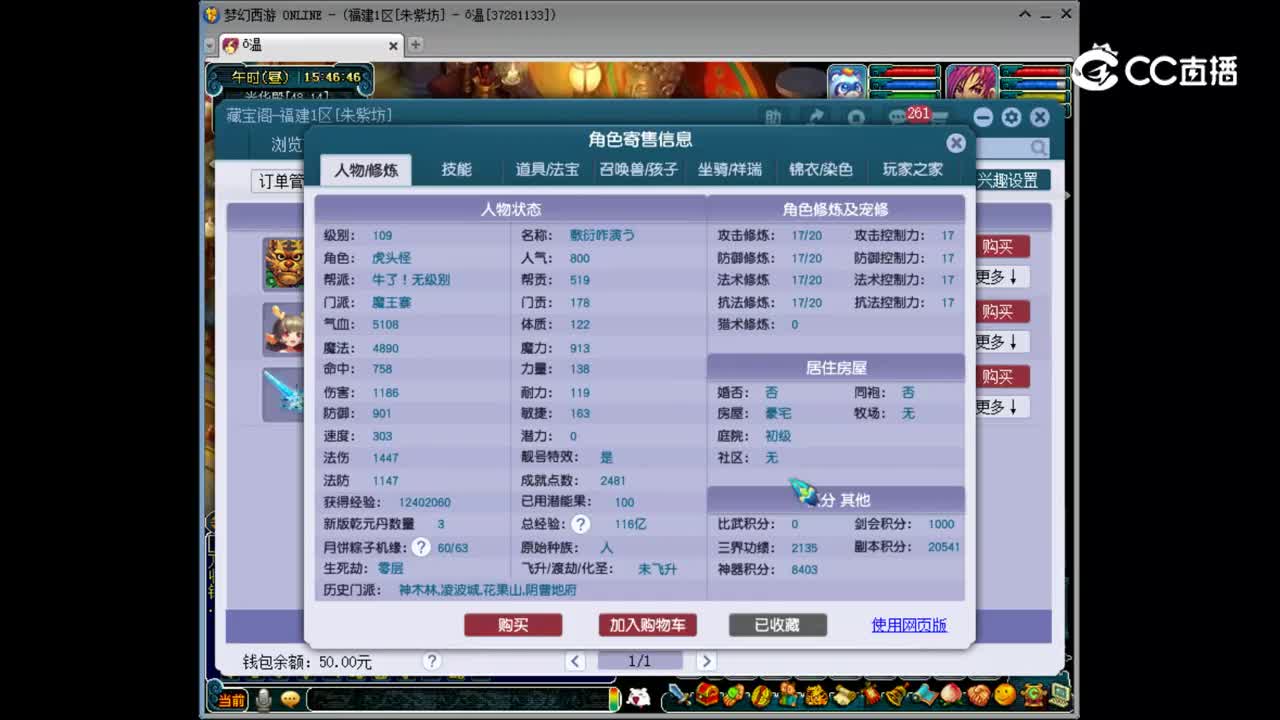Open the 道具/法宝 tab
The height and width of the screenshot is (720, 1280).
(547, 170)
